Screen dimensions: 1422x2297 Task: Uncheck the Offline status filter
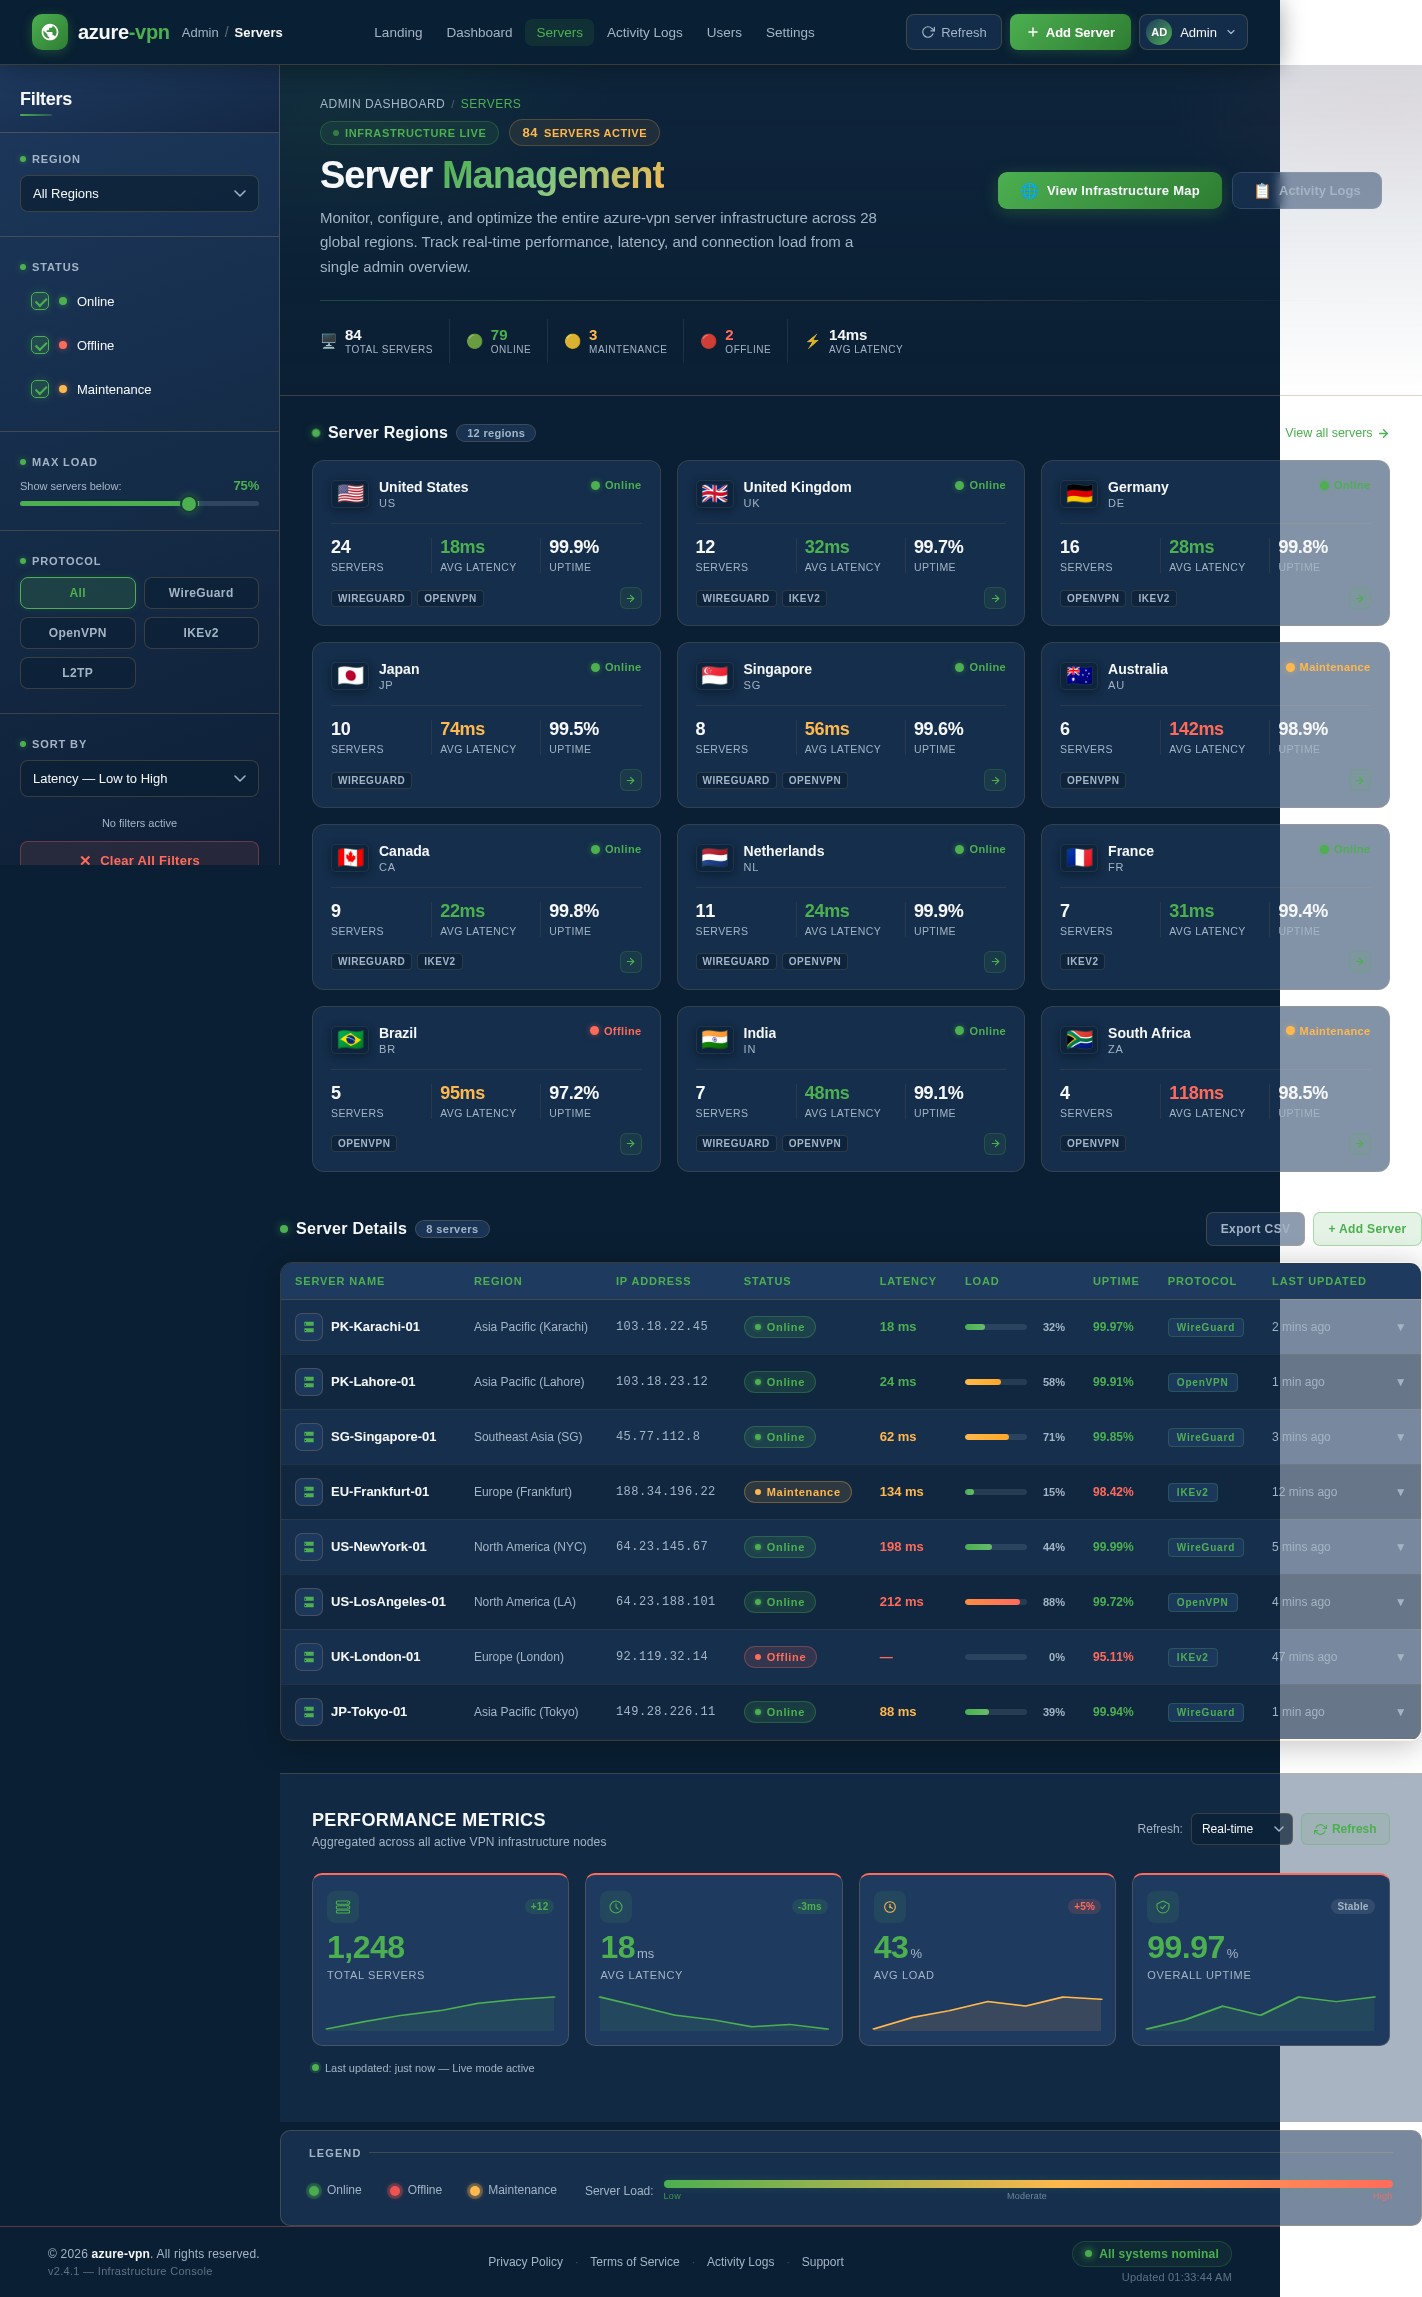(40, 345)
